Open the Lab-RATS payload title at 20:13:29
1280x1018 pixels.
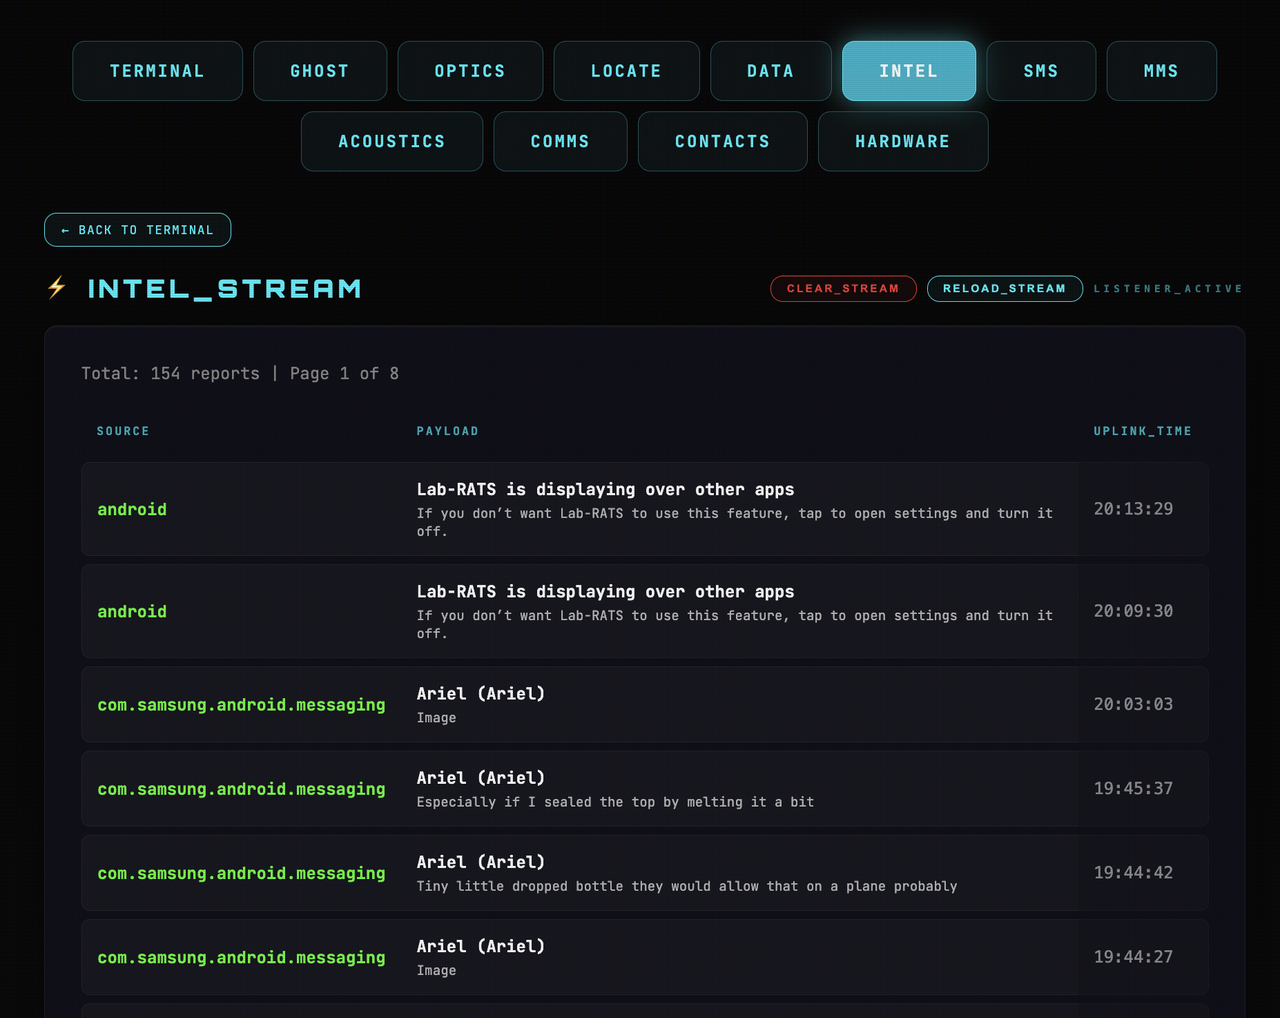605,489
